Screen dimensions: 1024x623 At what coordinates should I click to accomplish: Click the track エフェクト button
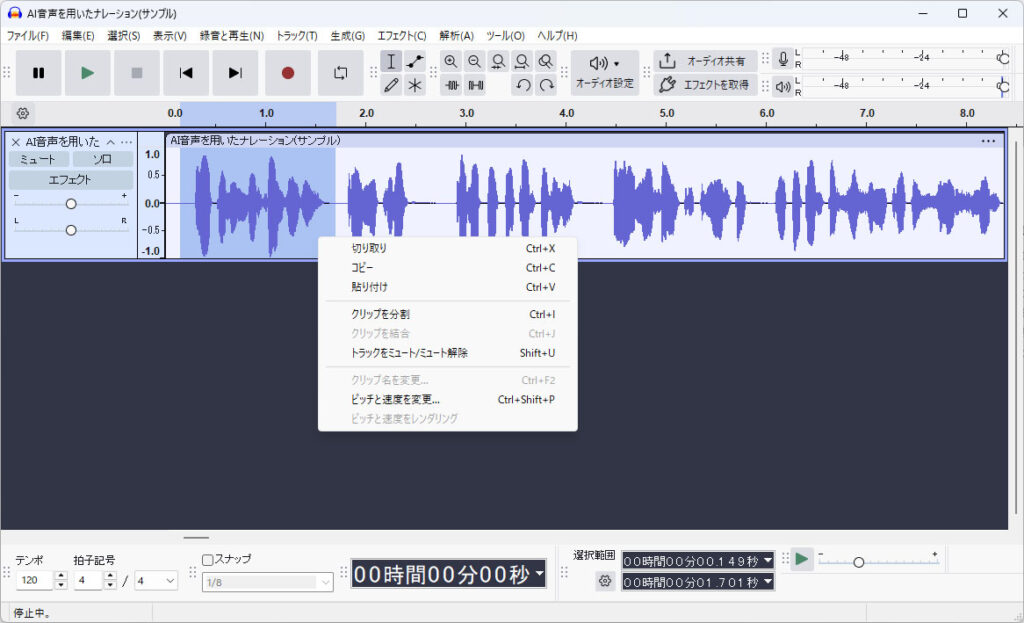tap(71, 180)
